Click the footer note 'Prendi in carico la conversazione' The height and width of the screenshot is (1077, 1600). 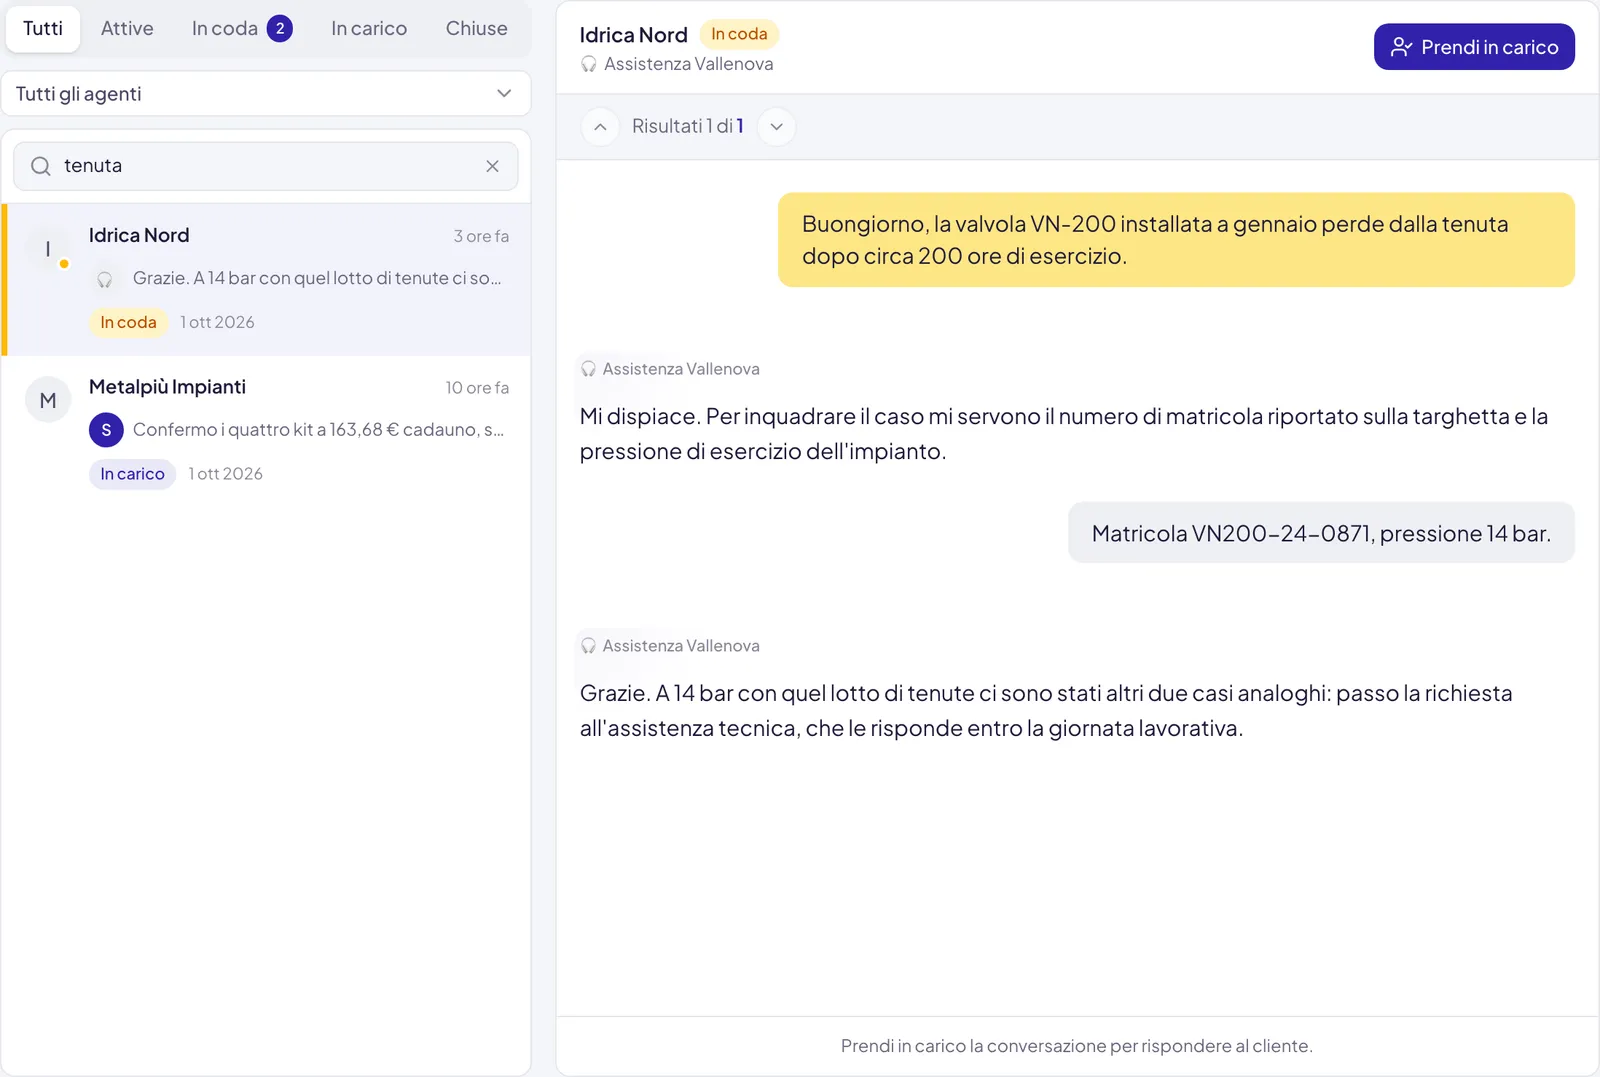(1077, 1046)
